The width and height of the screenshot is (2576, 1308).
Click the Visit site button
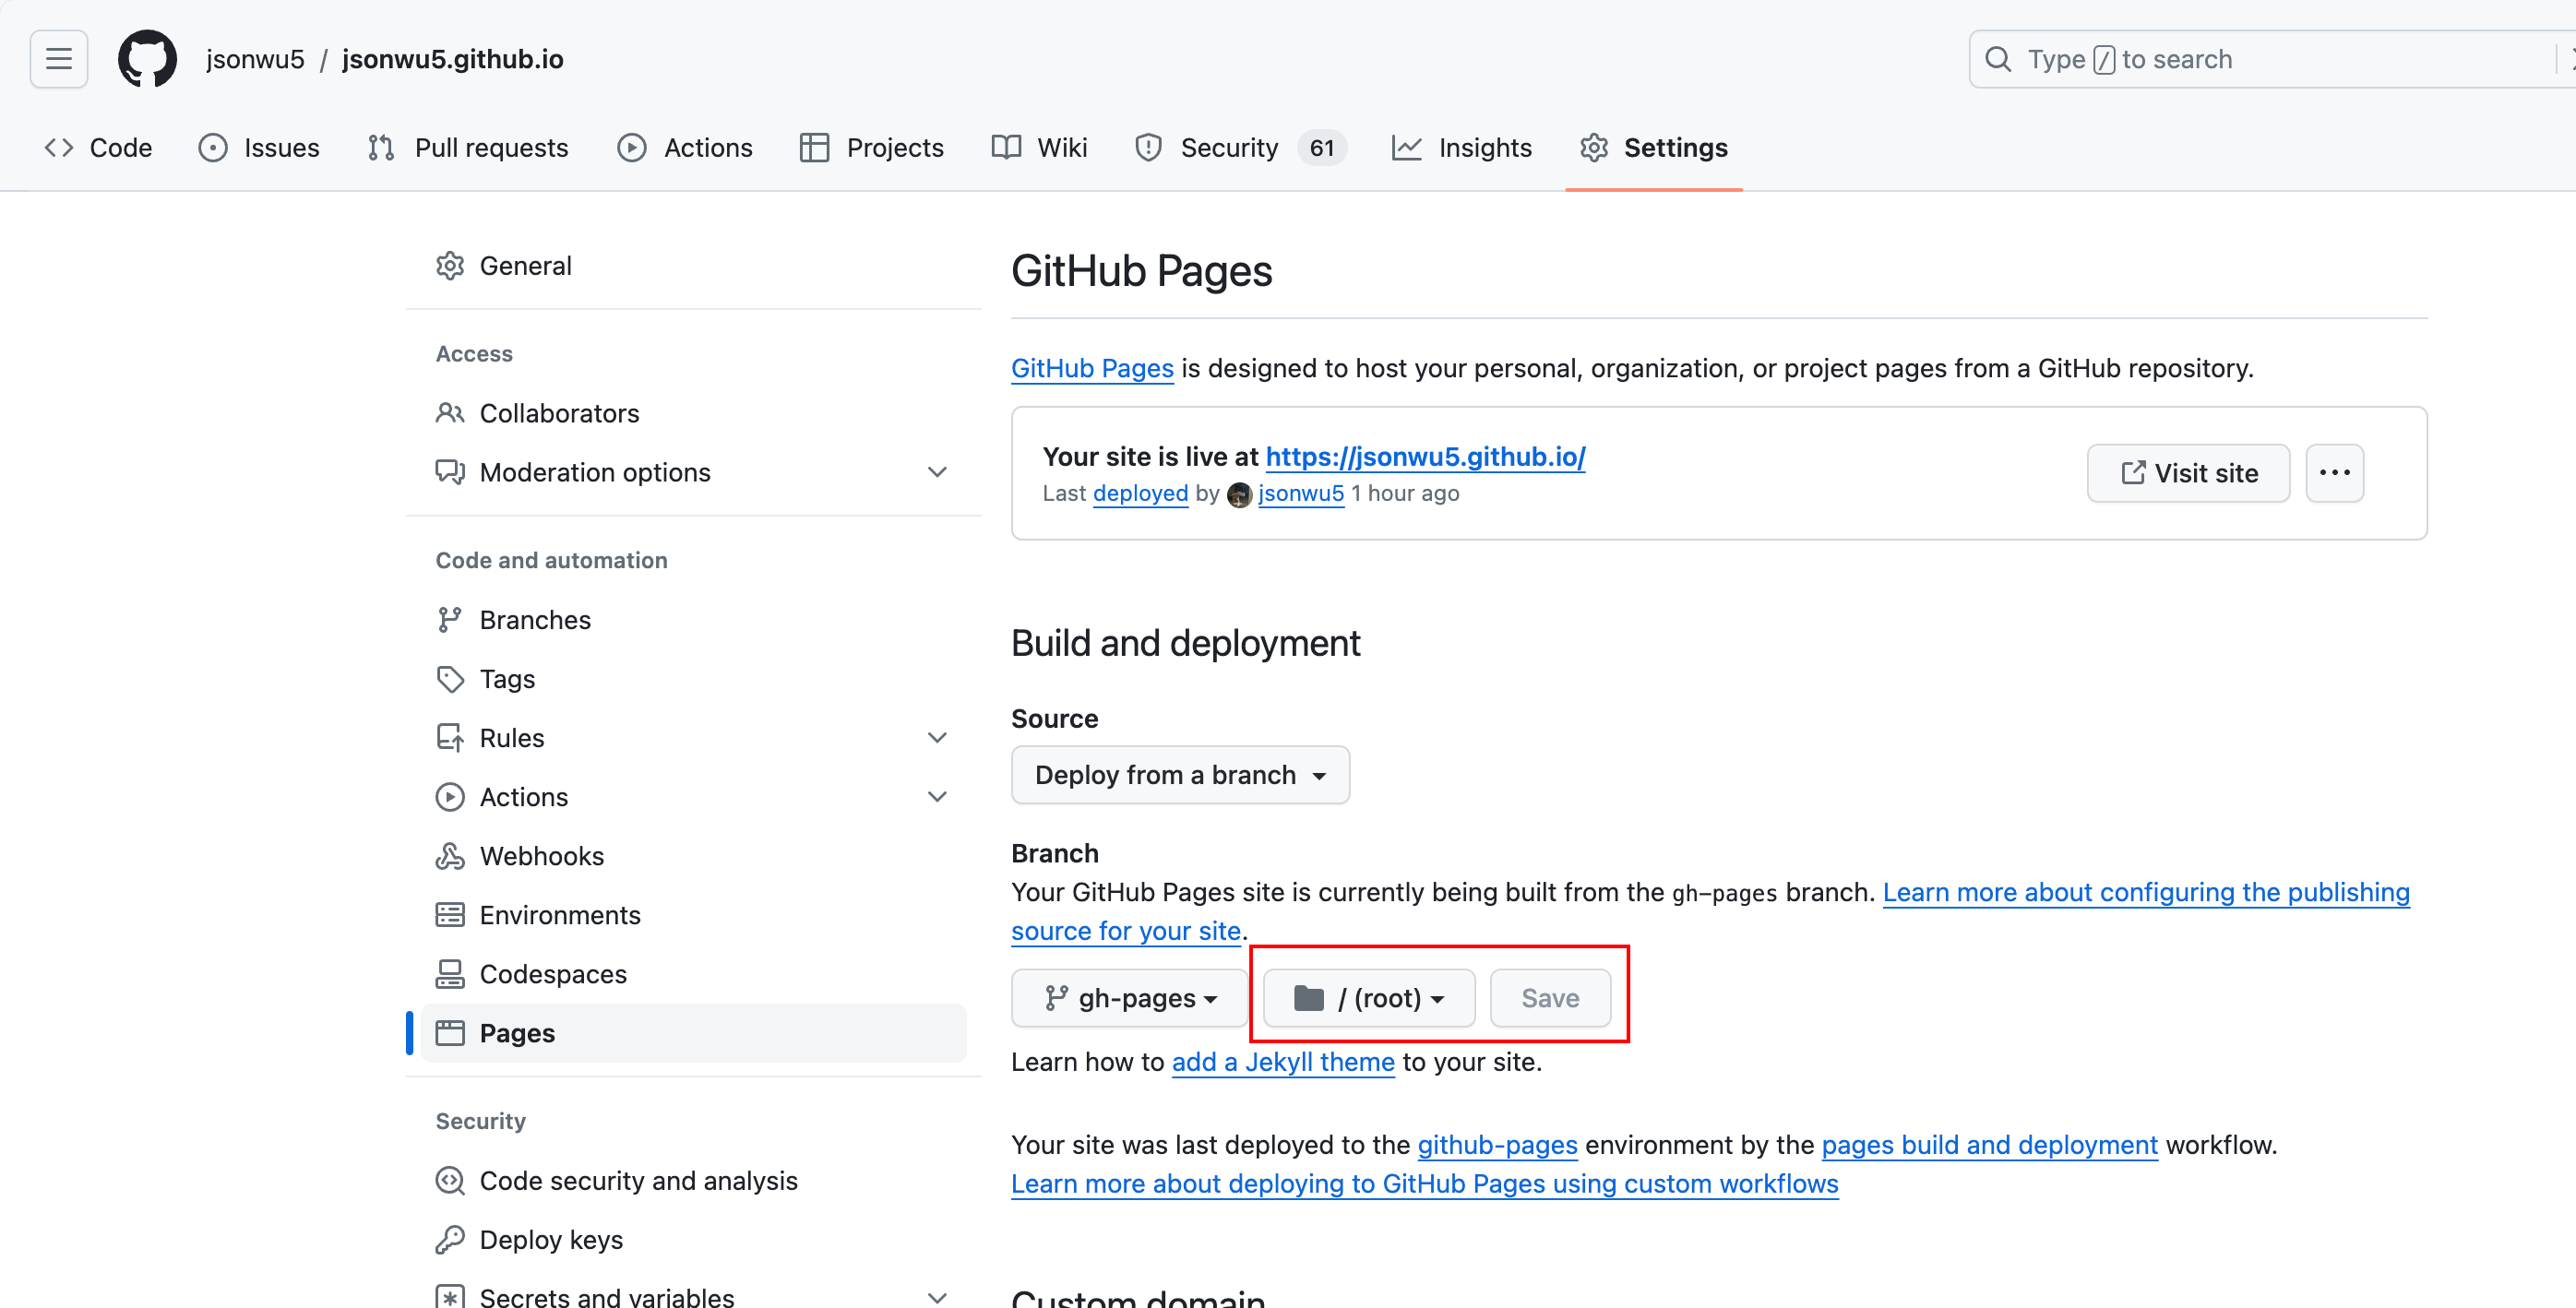pyautogui.click(x=2187, y=473)
